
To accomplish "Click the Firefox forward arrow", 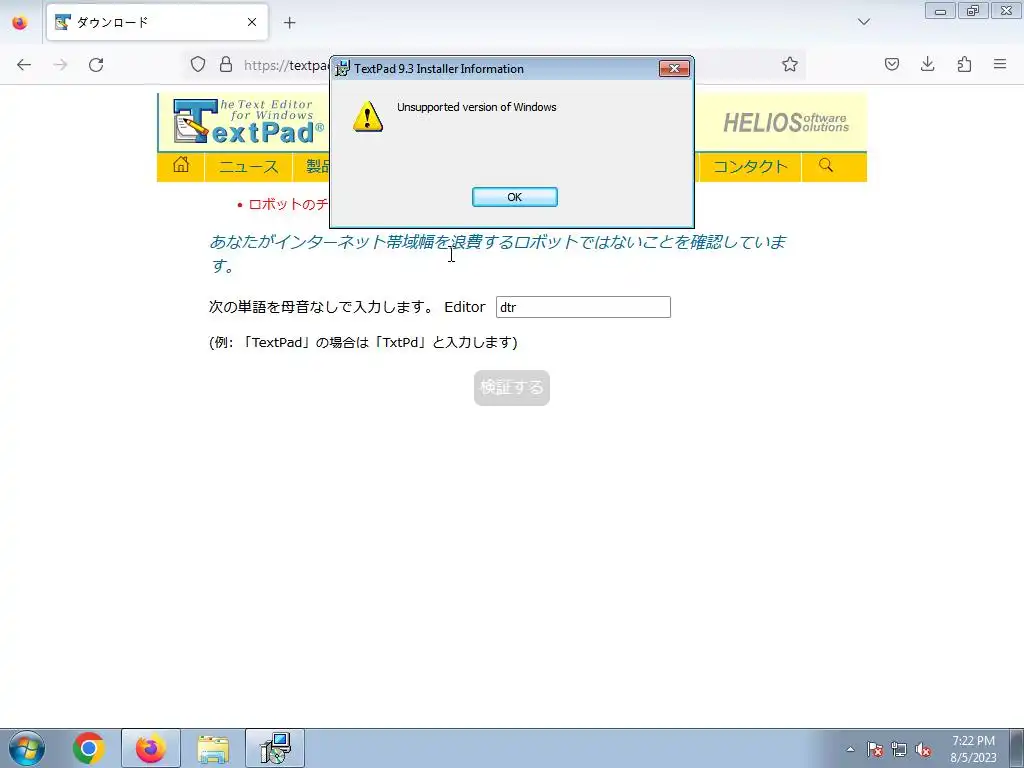I will click(x=60, y=65).
